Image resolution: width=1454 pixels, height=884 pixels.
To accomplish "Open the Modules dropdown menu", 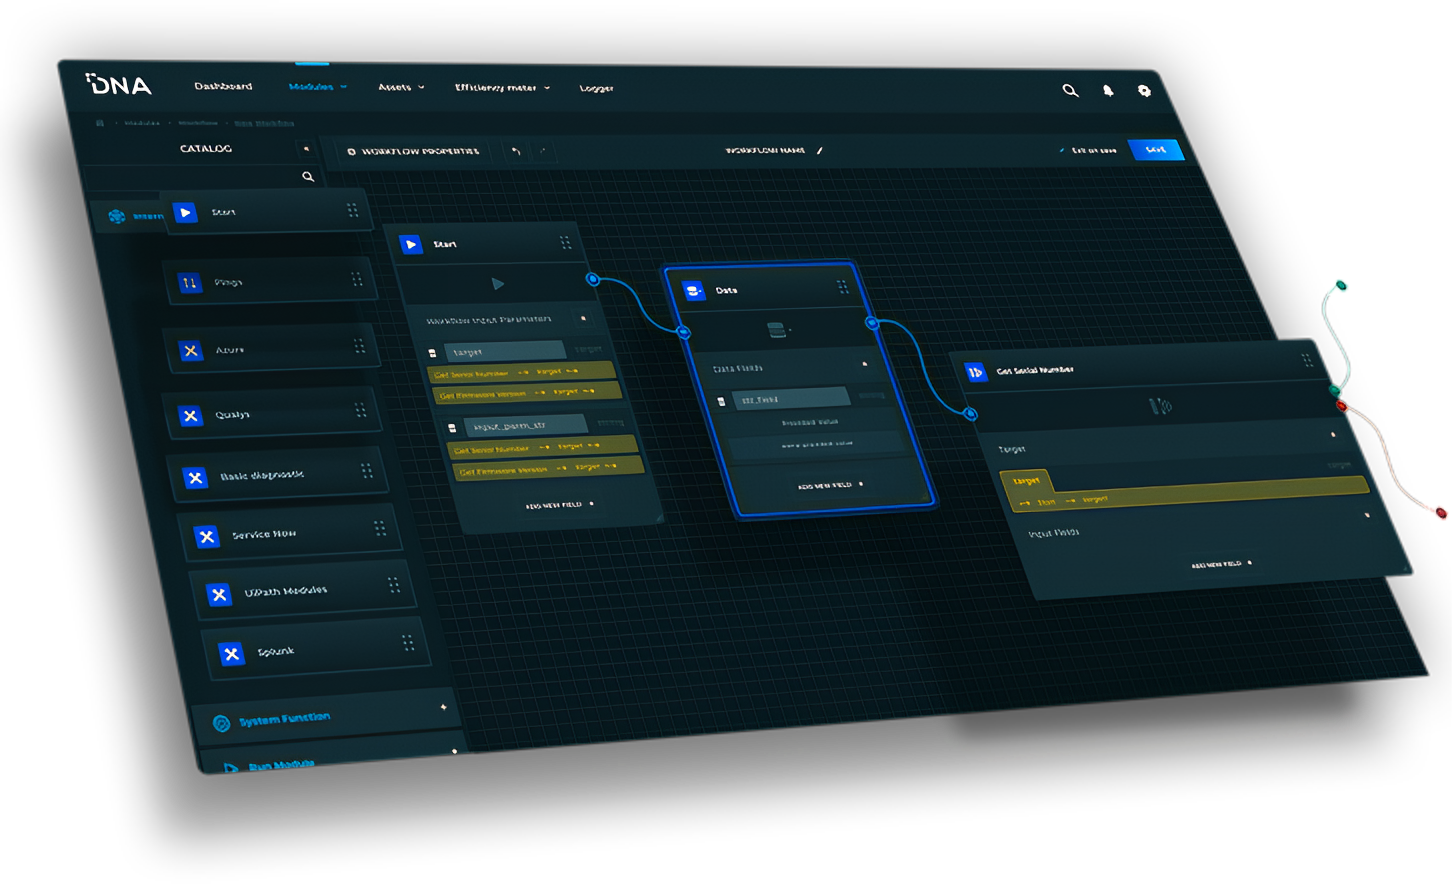I will (318, 87).
